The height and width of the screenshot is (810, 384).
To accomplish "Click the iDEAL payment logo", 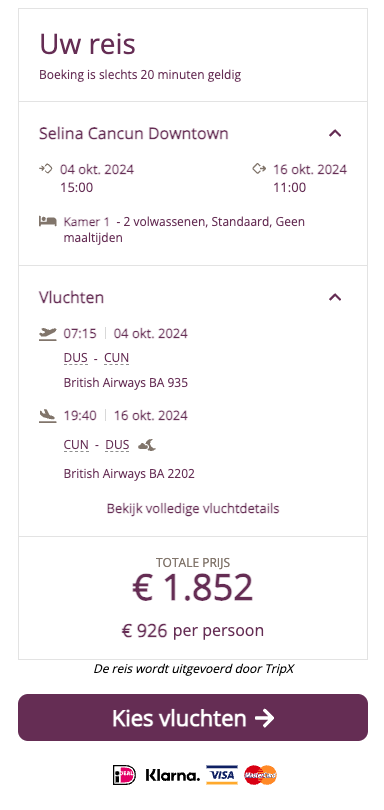I will click(124, 775).
